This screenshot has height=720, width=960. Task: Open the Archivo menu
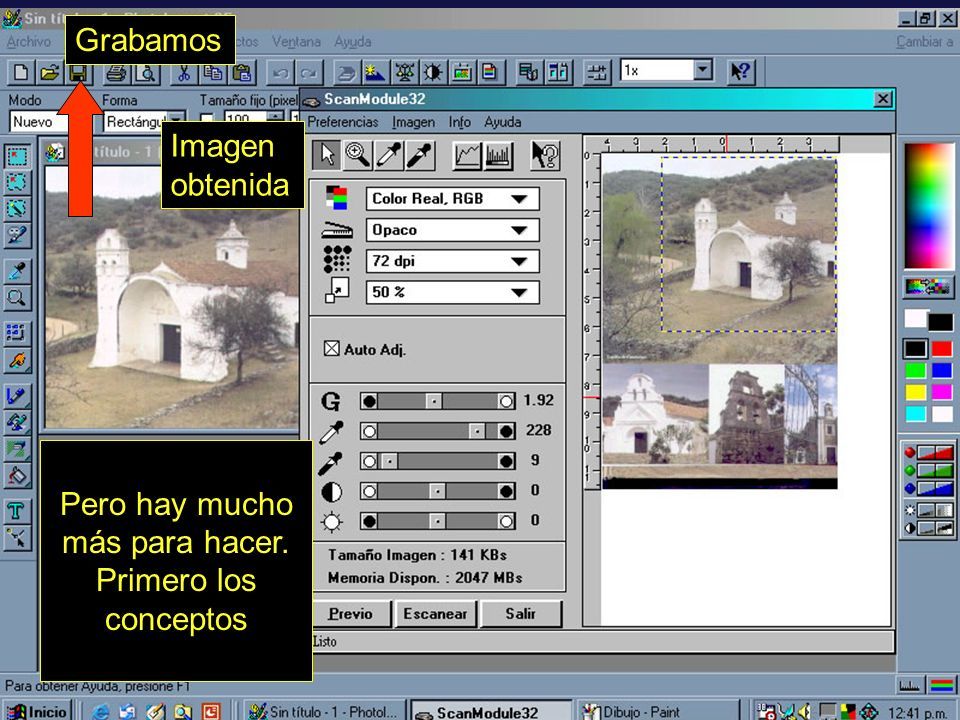tap(29, 42)
